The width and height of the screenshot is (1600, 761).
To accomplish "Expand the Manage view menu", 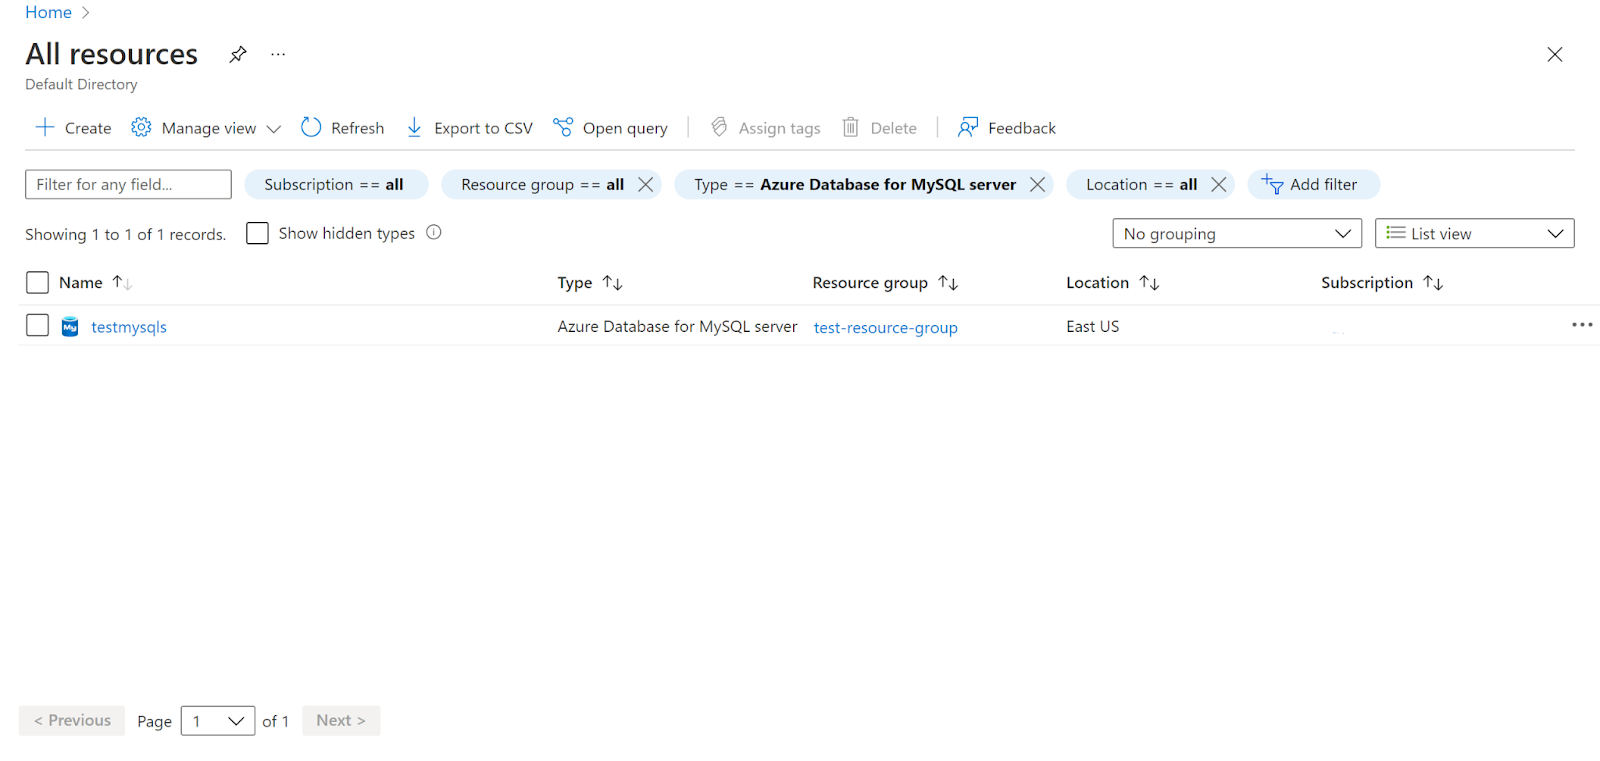I will [x=207, y=128].
